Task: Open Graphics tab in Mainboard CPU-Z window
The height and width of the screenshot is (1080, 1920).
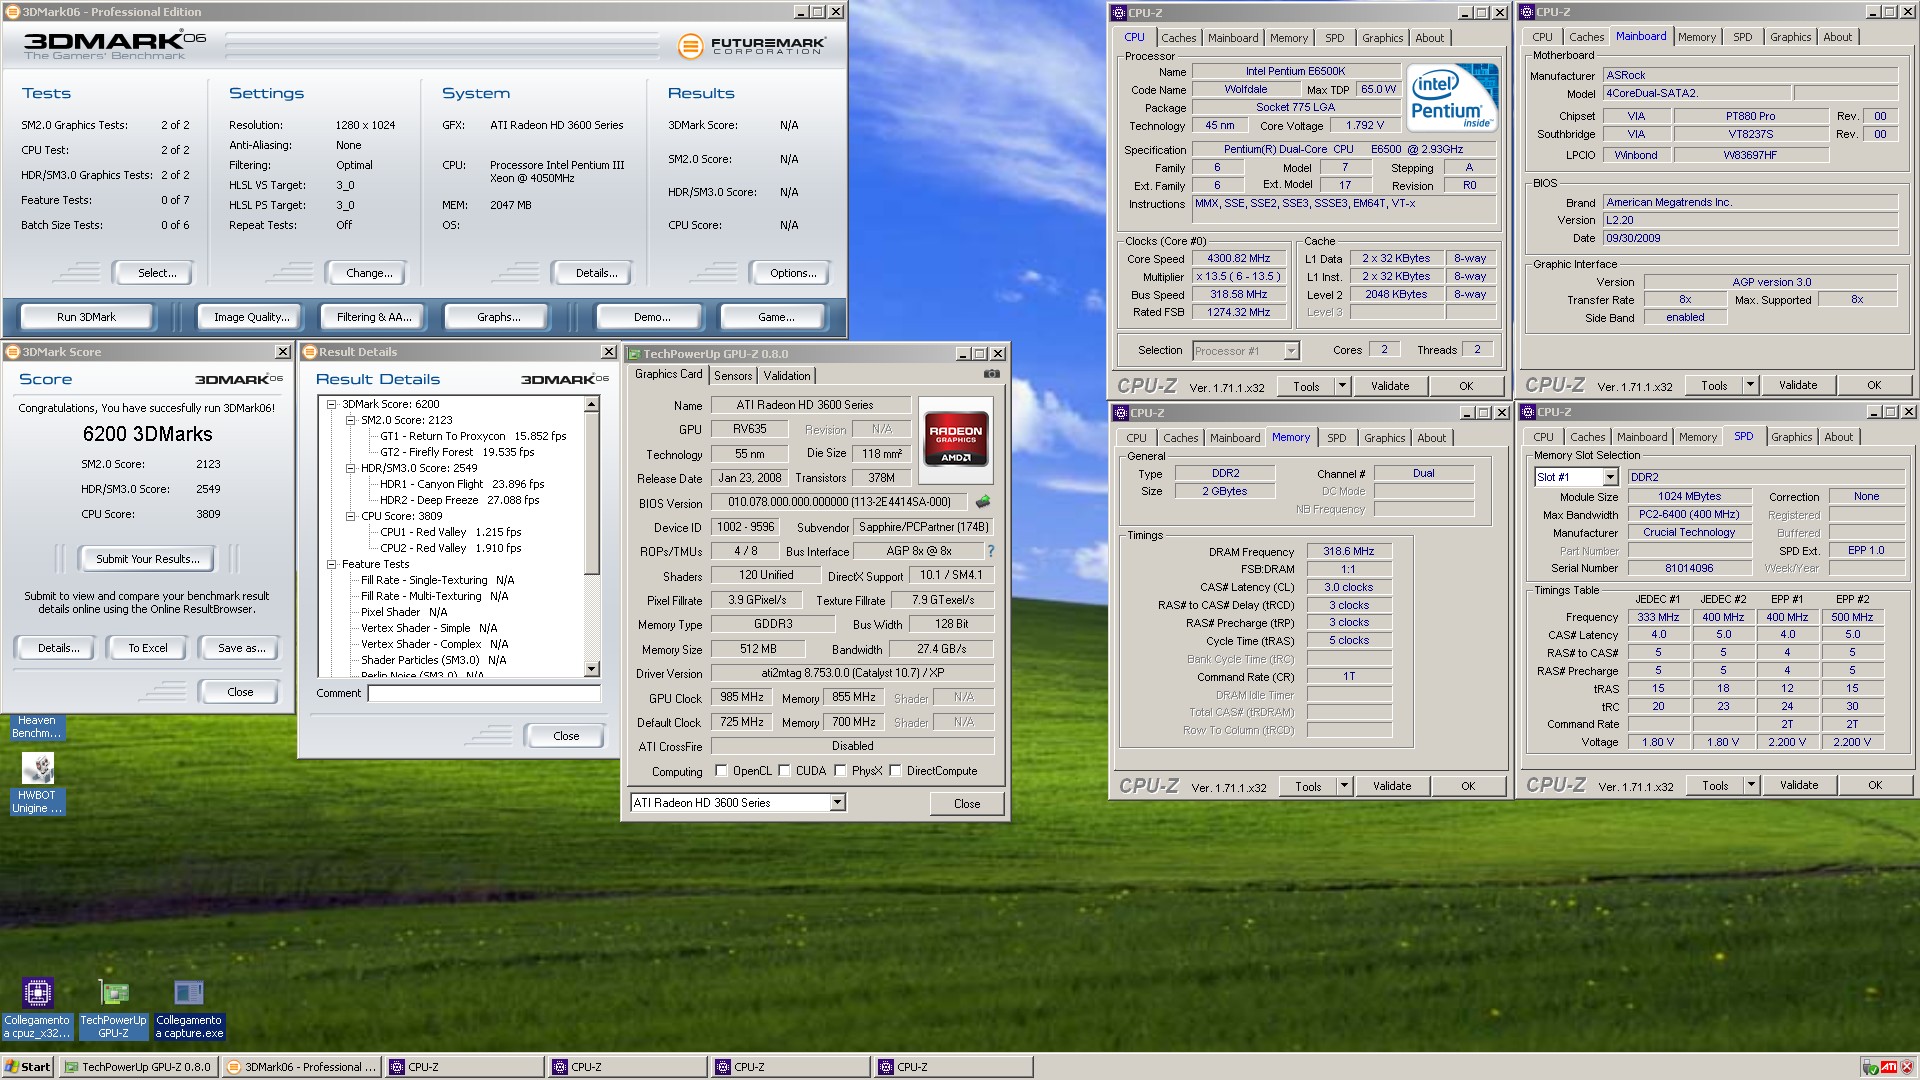Action: coord(1790,37)
